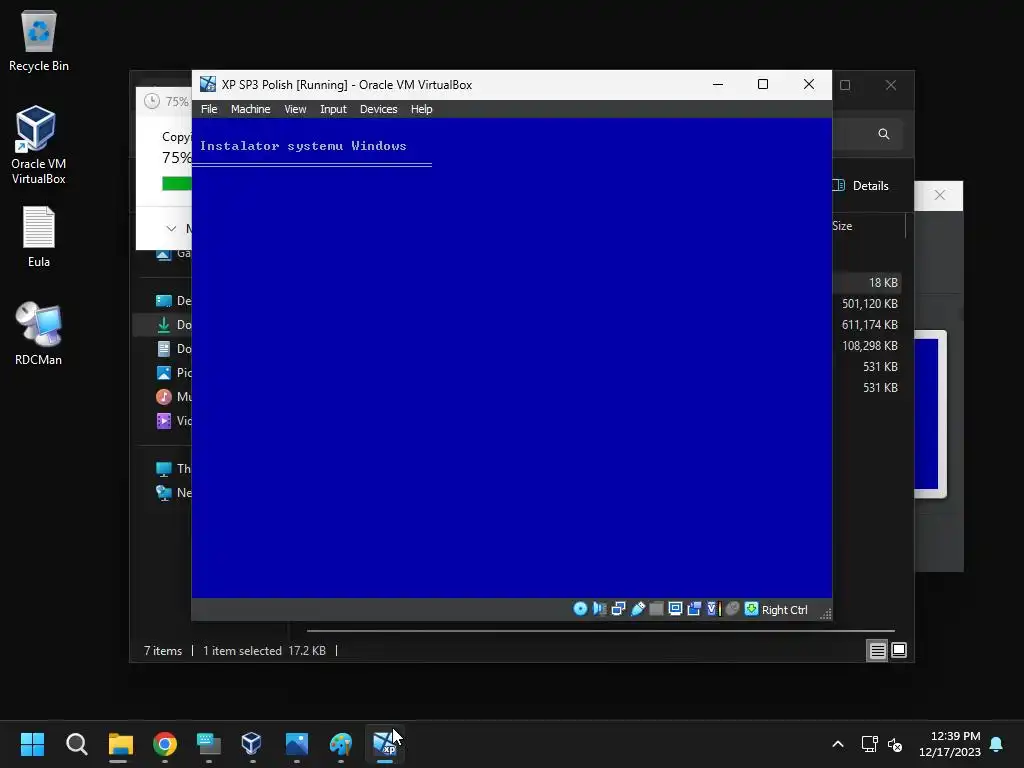Select the 611,174 KB file row

tap(867, 325)
